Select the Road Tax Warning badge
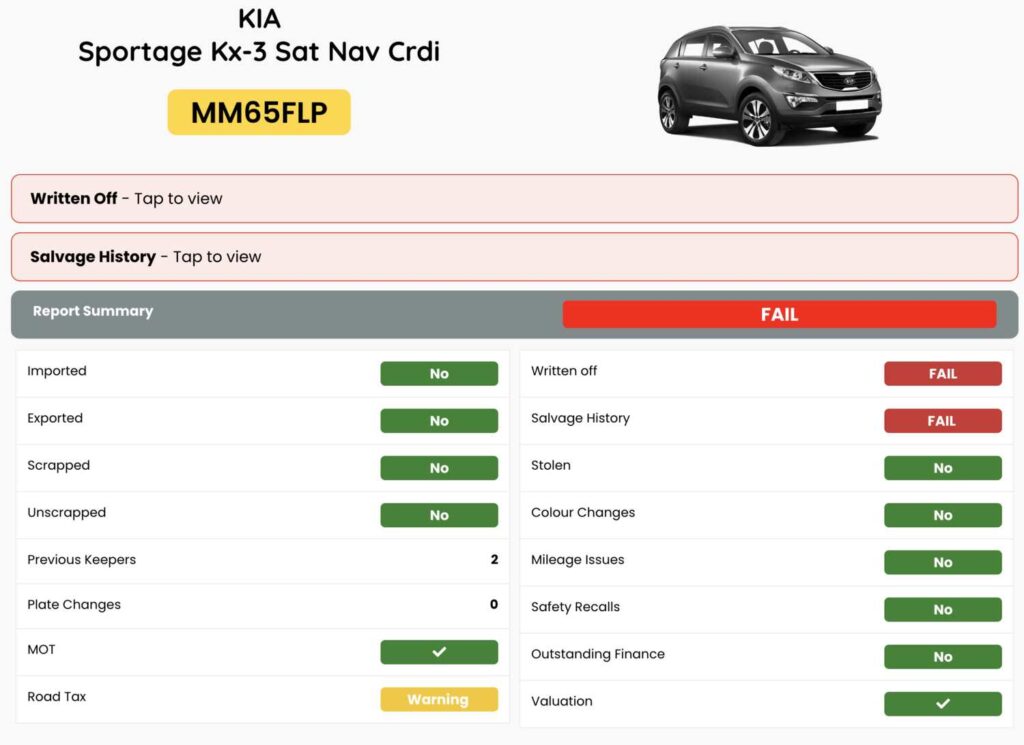Screen dimensions: 1024x745 (438, 699)
